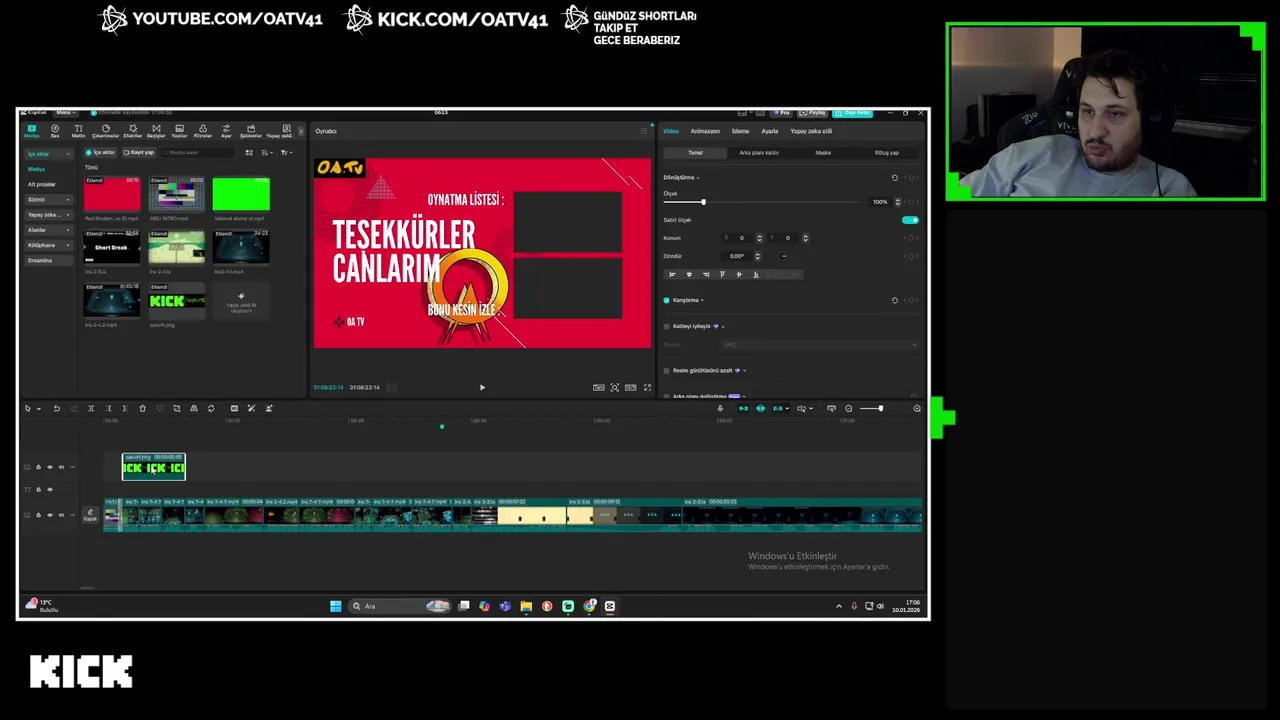
Task: Mute the main video track audio
Action: 61,515
